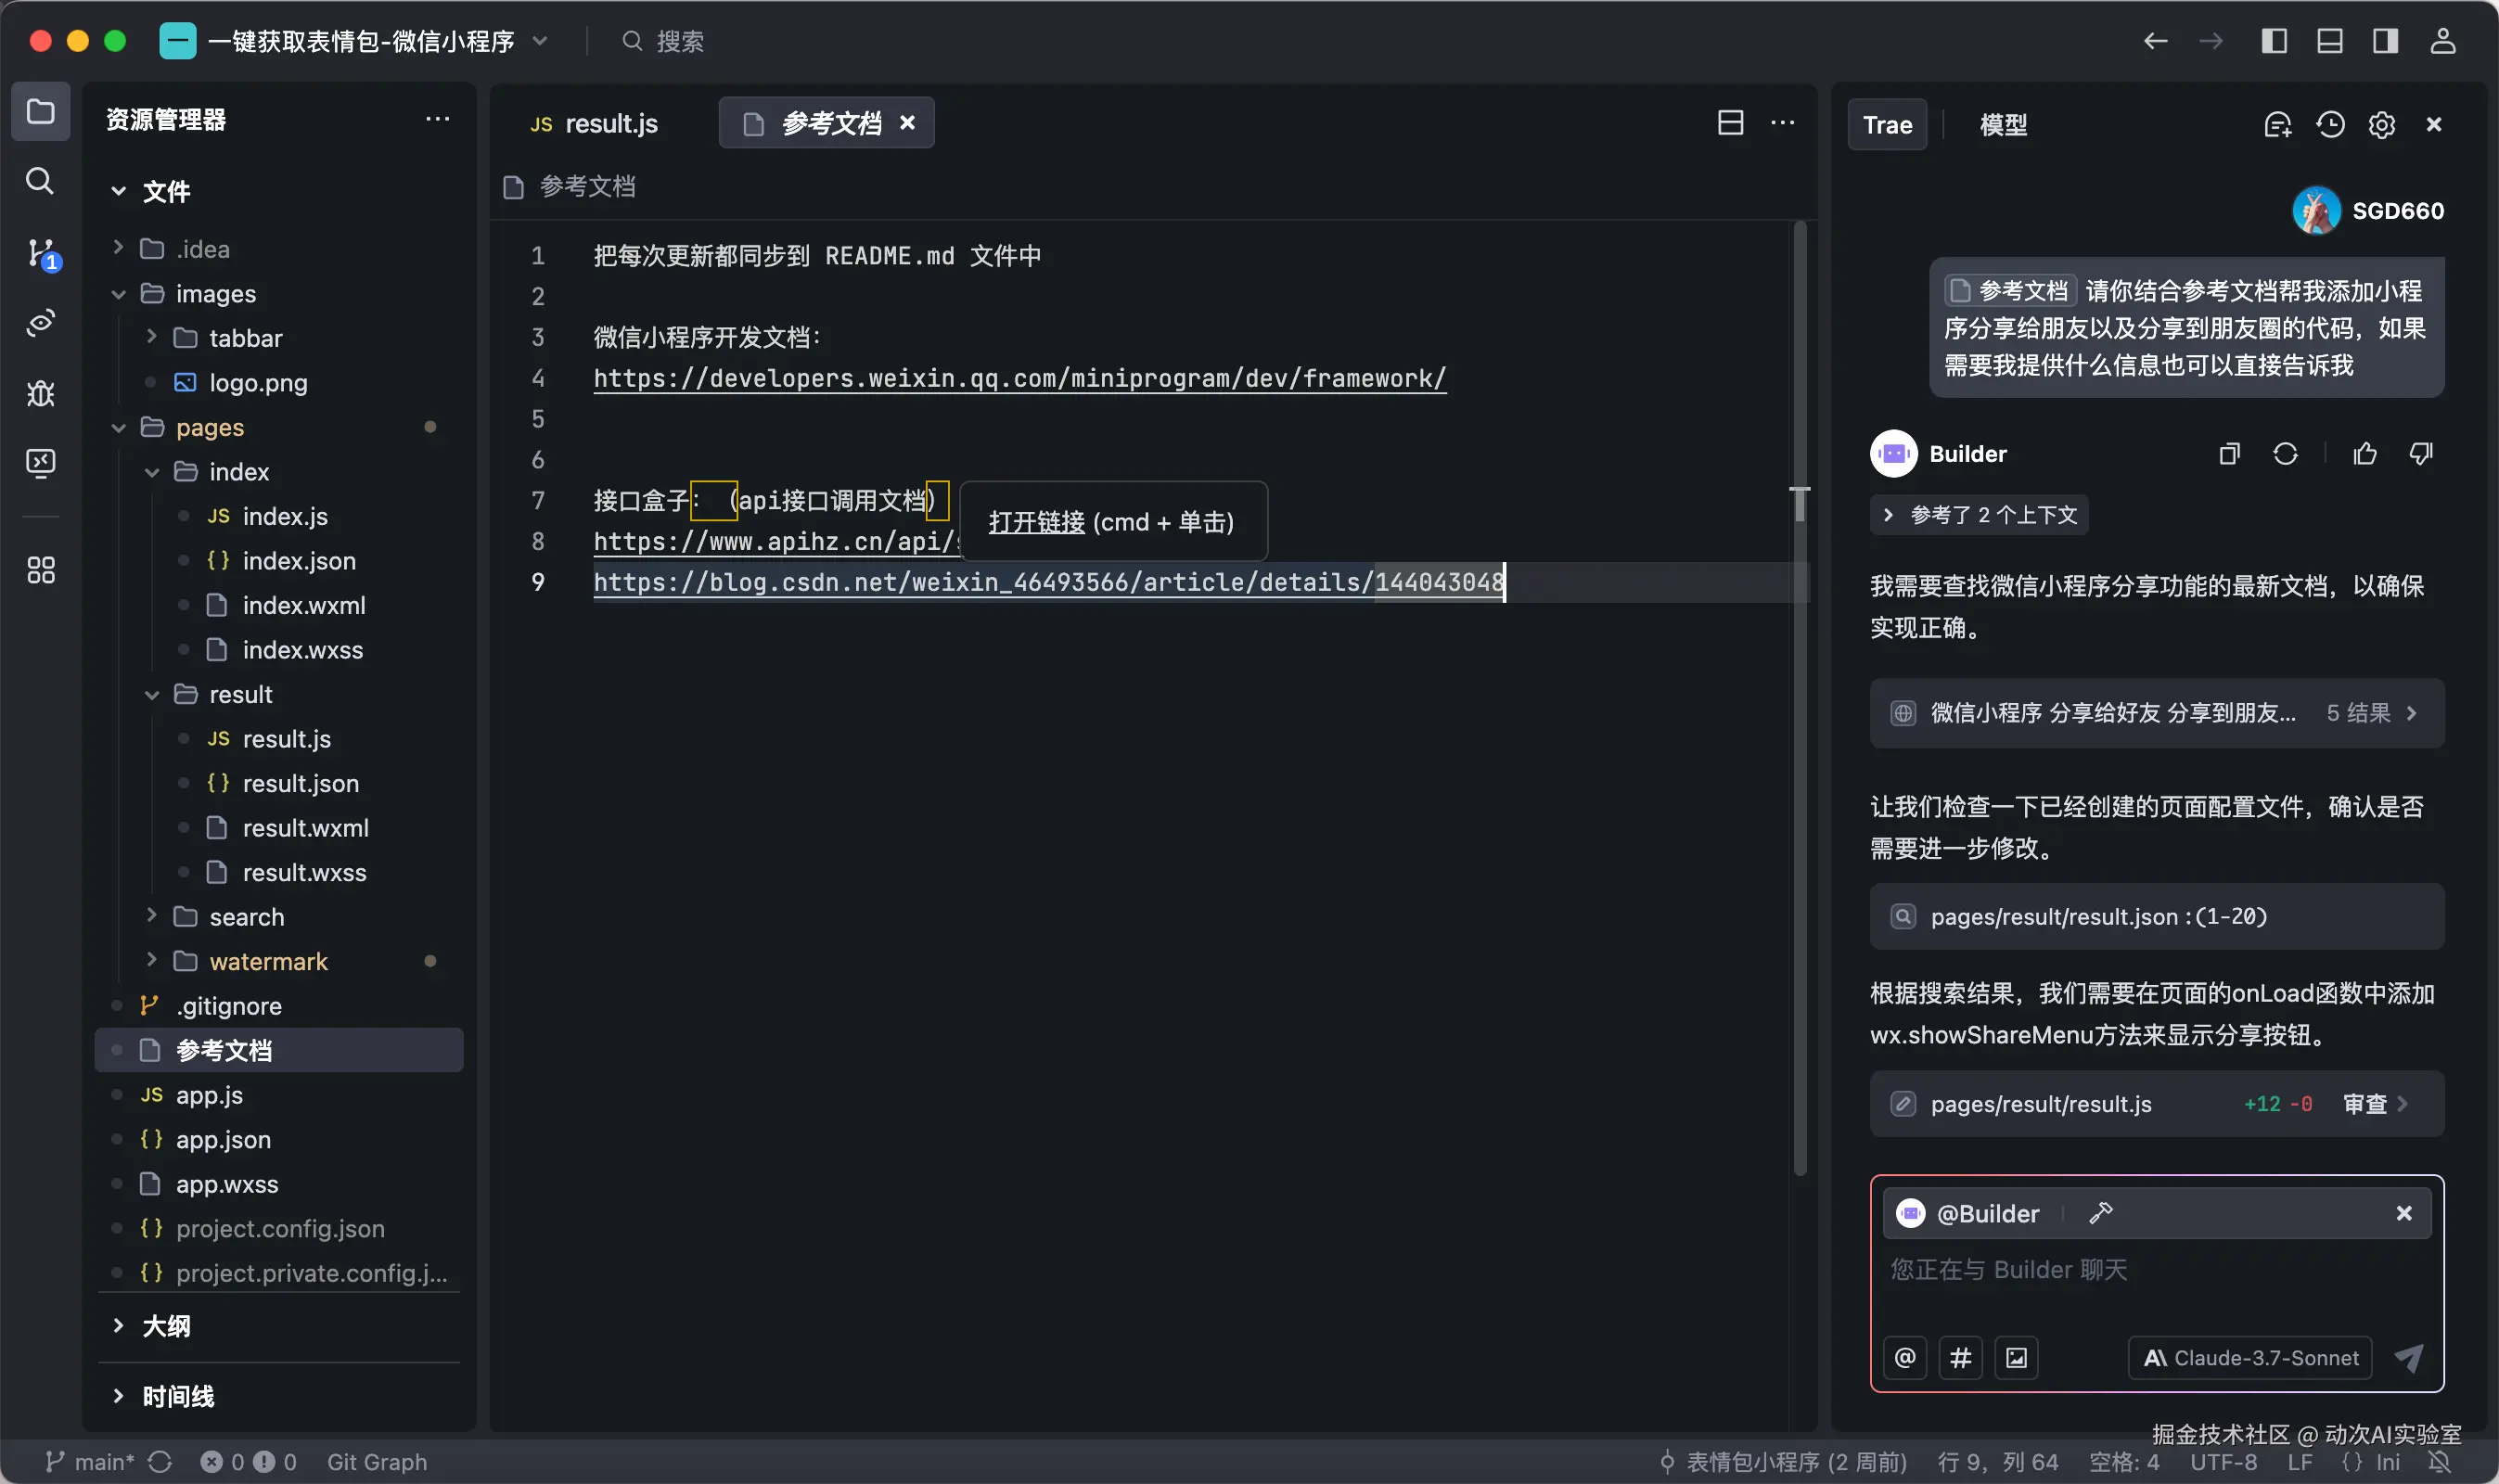
Task: Thumbs up the Builder response
Action: tap(2365, 454)
